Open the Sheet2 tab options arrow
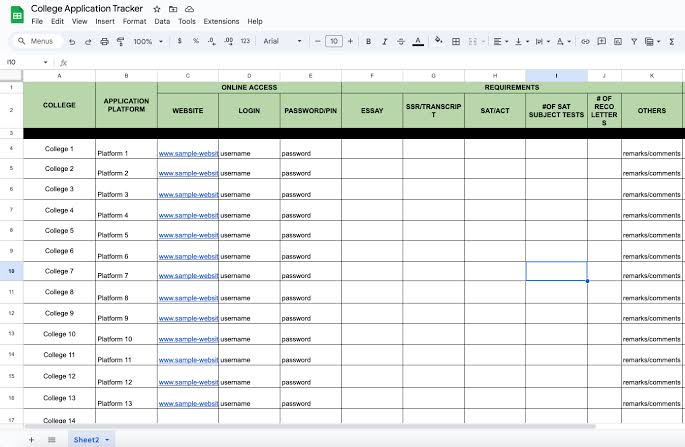Image resolution: width=685 pixels, height=447 pixels. coord(107,440)
